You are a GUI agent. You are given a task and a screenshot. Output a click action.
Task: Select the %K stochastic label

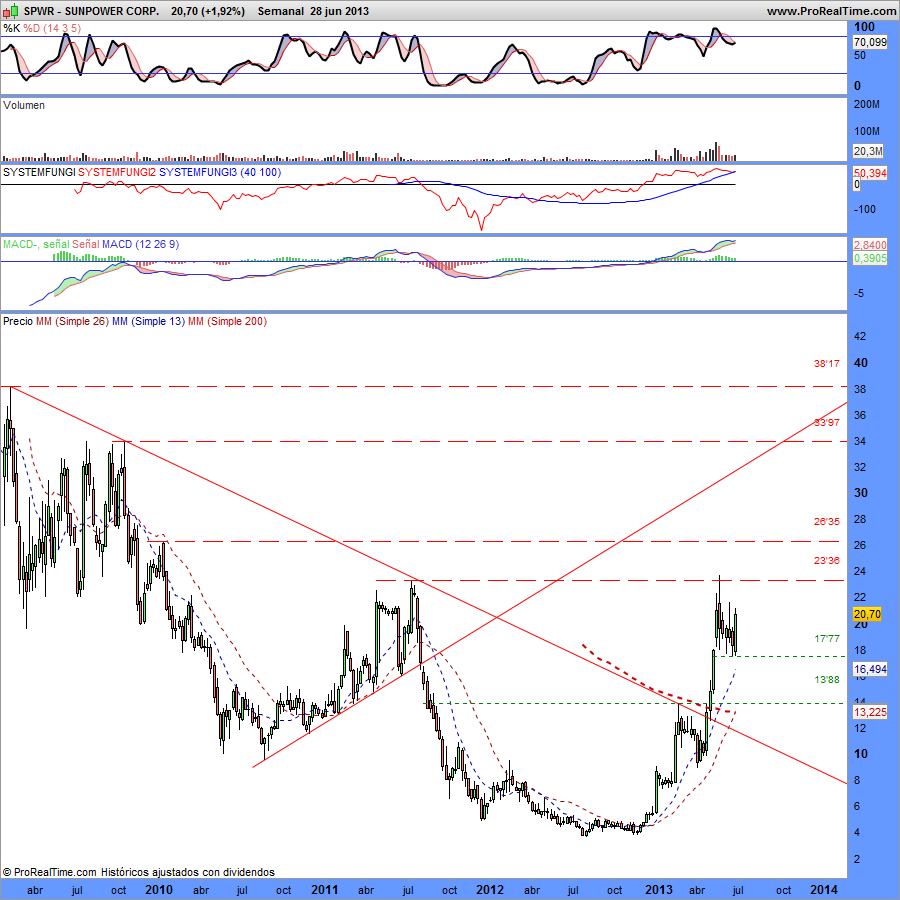point(11,28)
